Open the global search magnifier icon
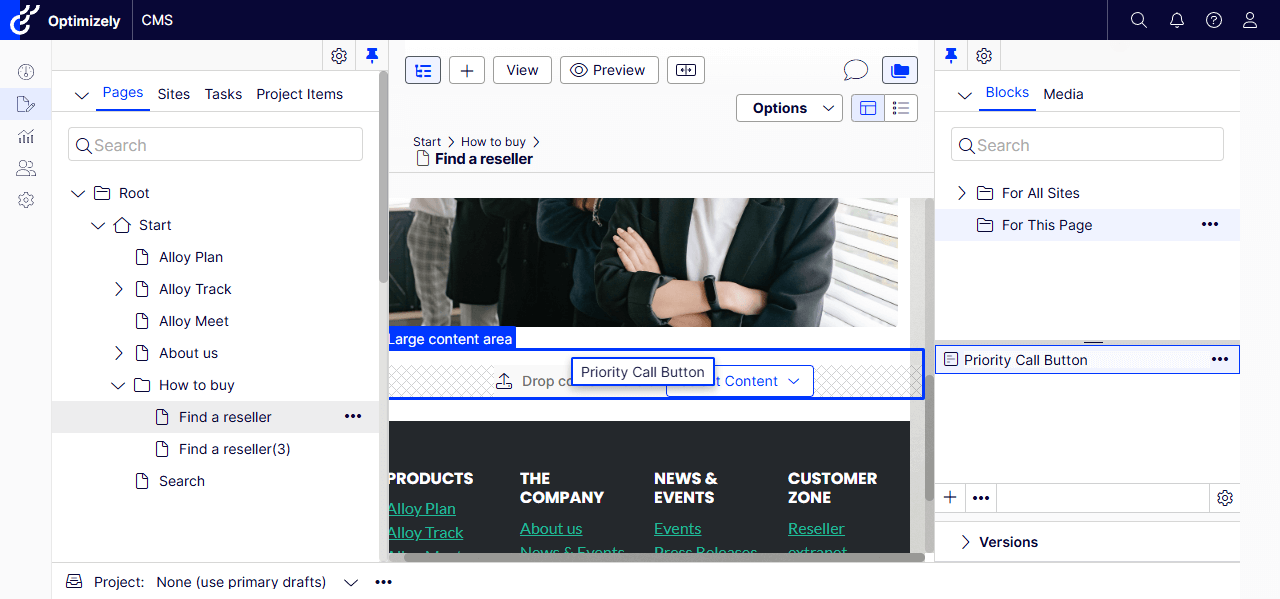 [x=1138, y=20]
